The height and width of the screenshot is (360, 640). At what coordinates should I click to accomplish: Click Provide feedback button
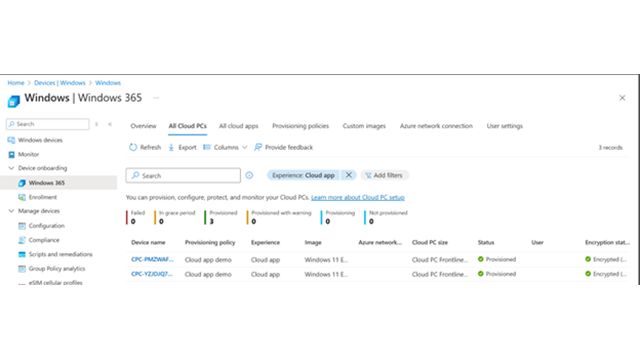point(283,147)
